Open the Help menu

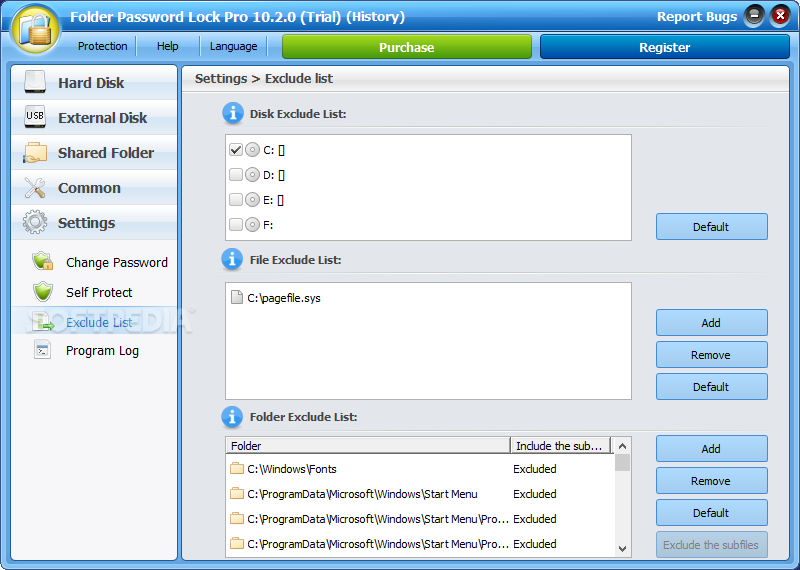[x=167, y=46]
